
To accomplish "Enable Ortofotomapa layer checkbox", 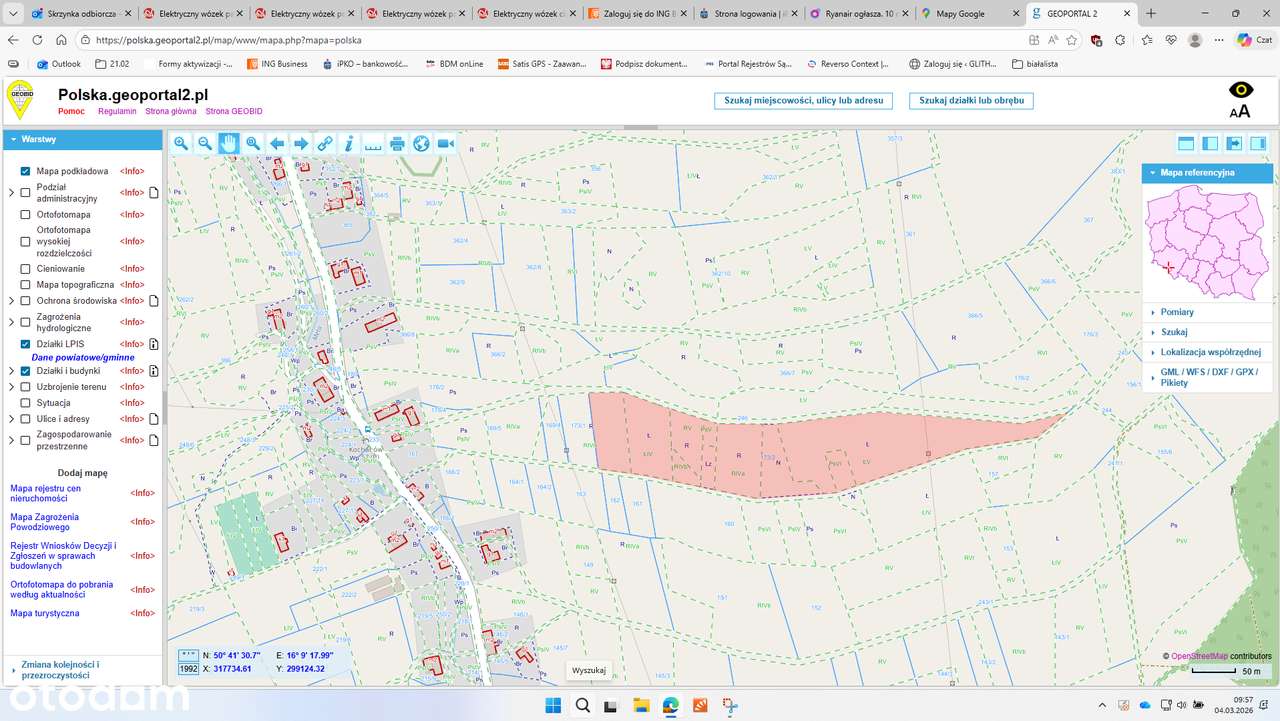I will point(26,214).
